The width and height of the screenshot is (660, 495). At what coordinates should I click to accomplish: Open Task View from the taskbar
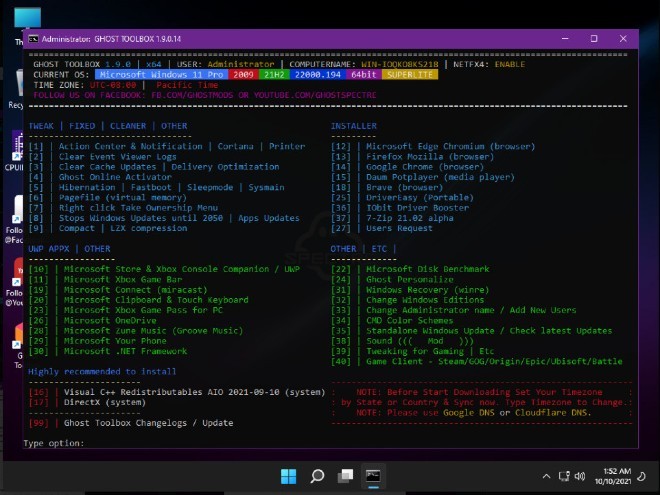pyautogui.click(x=345, y=476)
